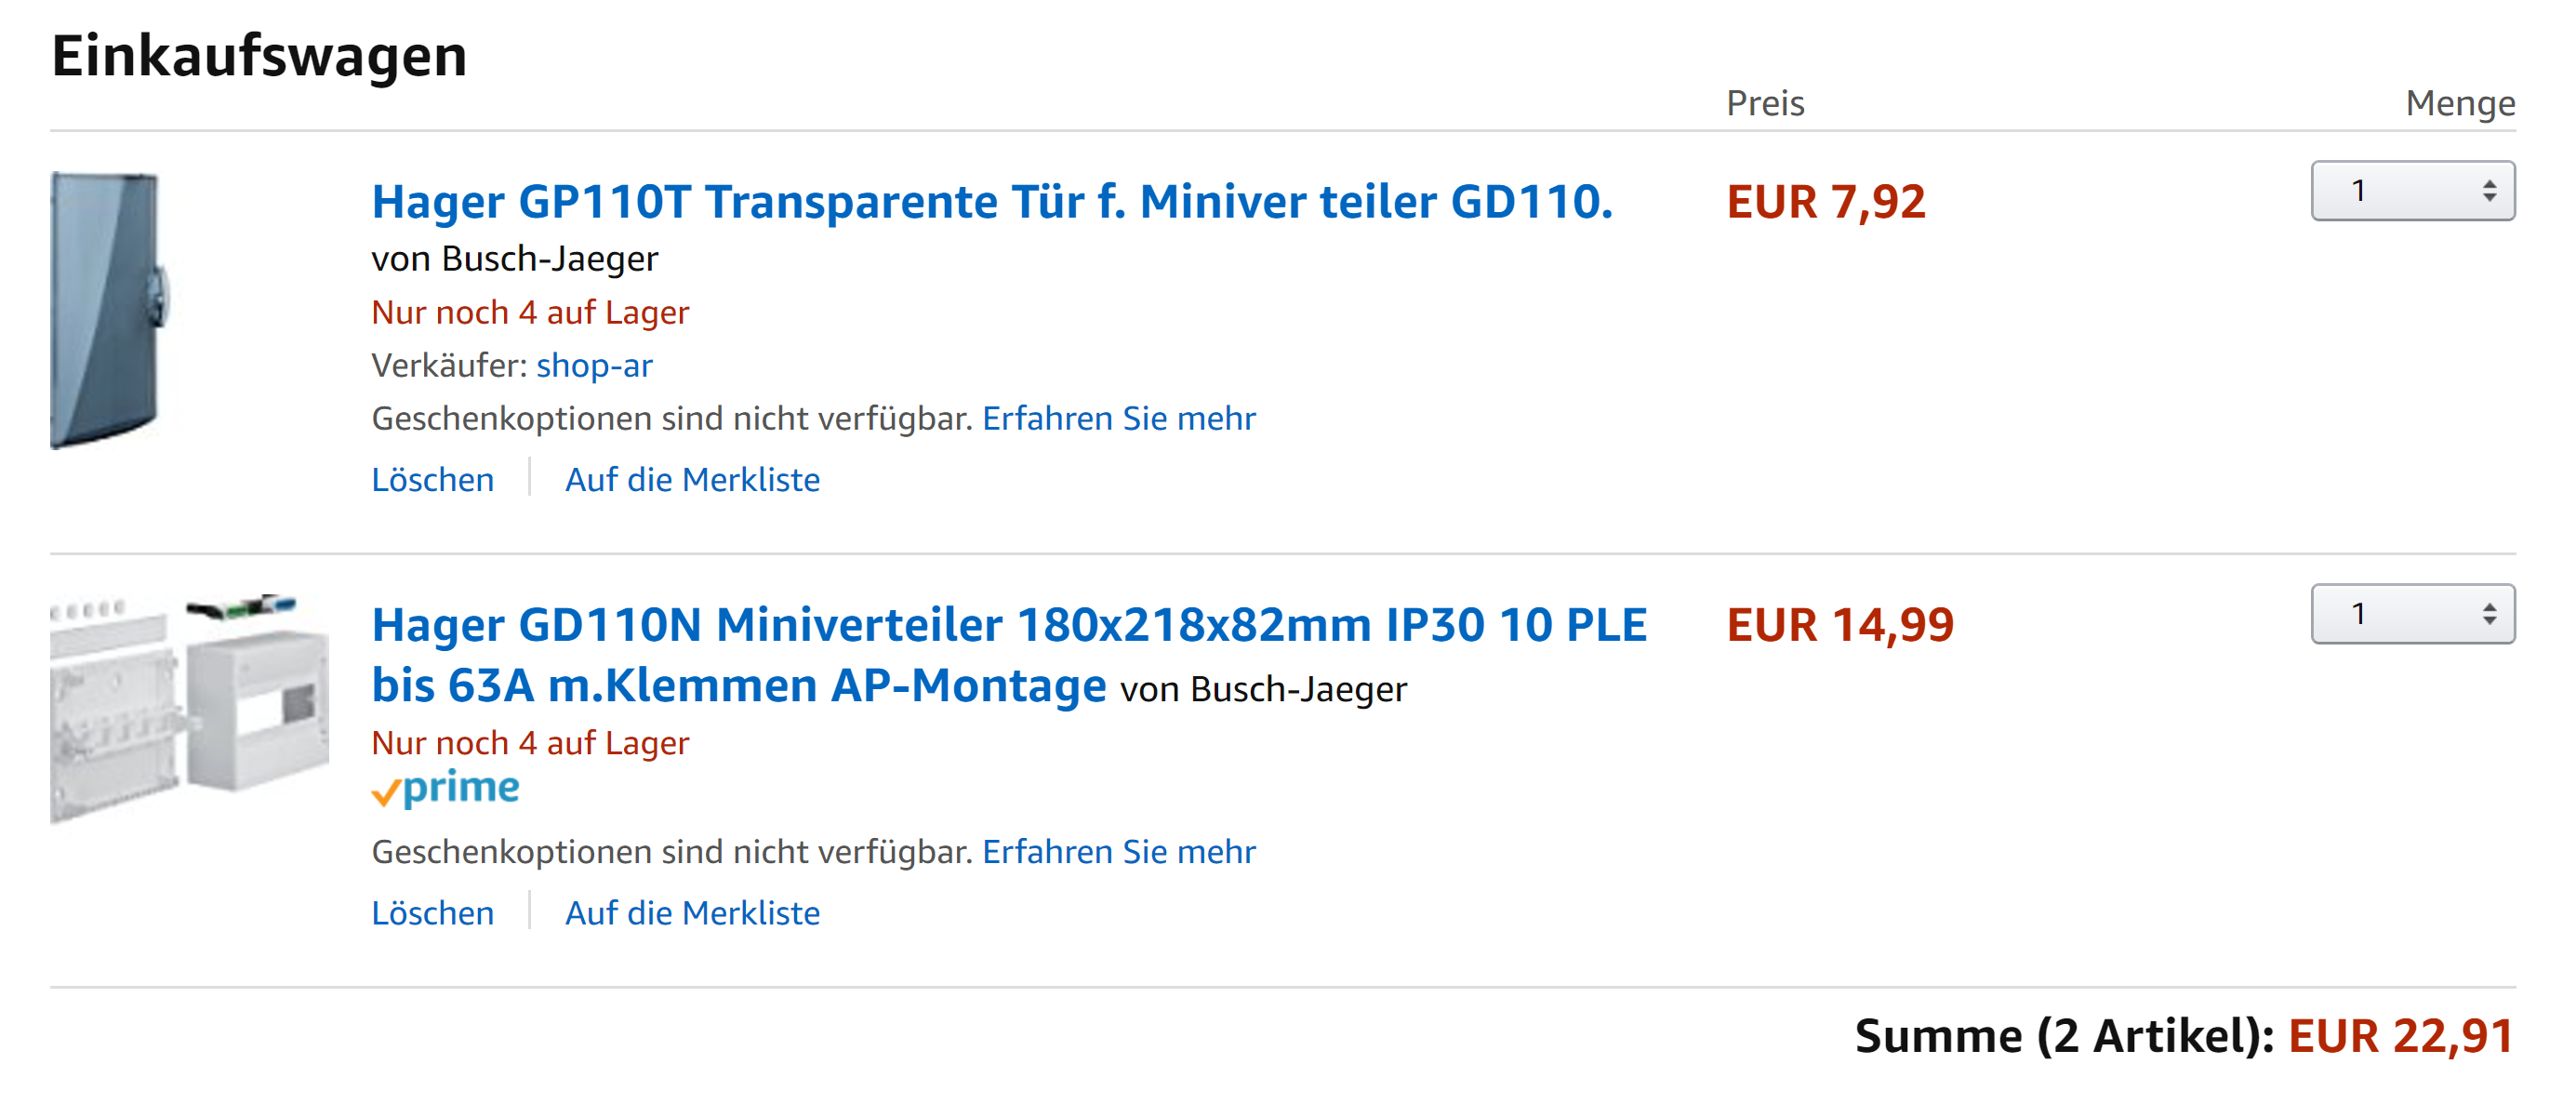2576x1117 pixels.
Task: Learn more about gift options for GP110T
Action: (x=1118, y=419)
